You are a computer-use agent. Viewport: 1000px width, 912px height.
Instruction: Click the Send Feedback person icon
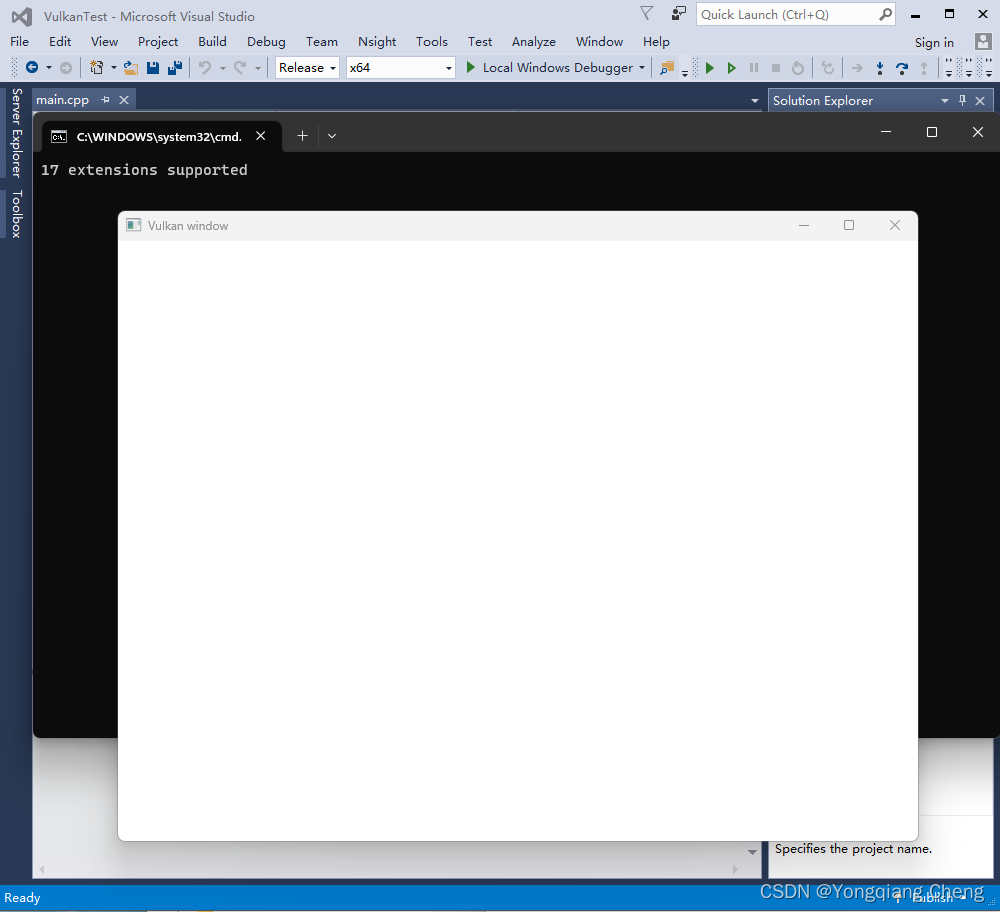(x=679, y=13)
